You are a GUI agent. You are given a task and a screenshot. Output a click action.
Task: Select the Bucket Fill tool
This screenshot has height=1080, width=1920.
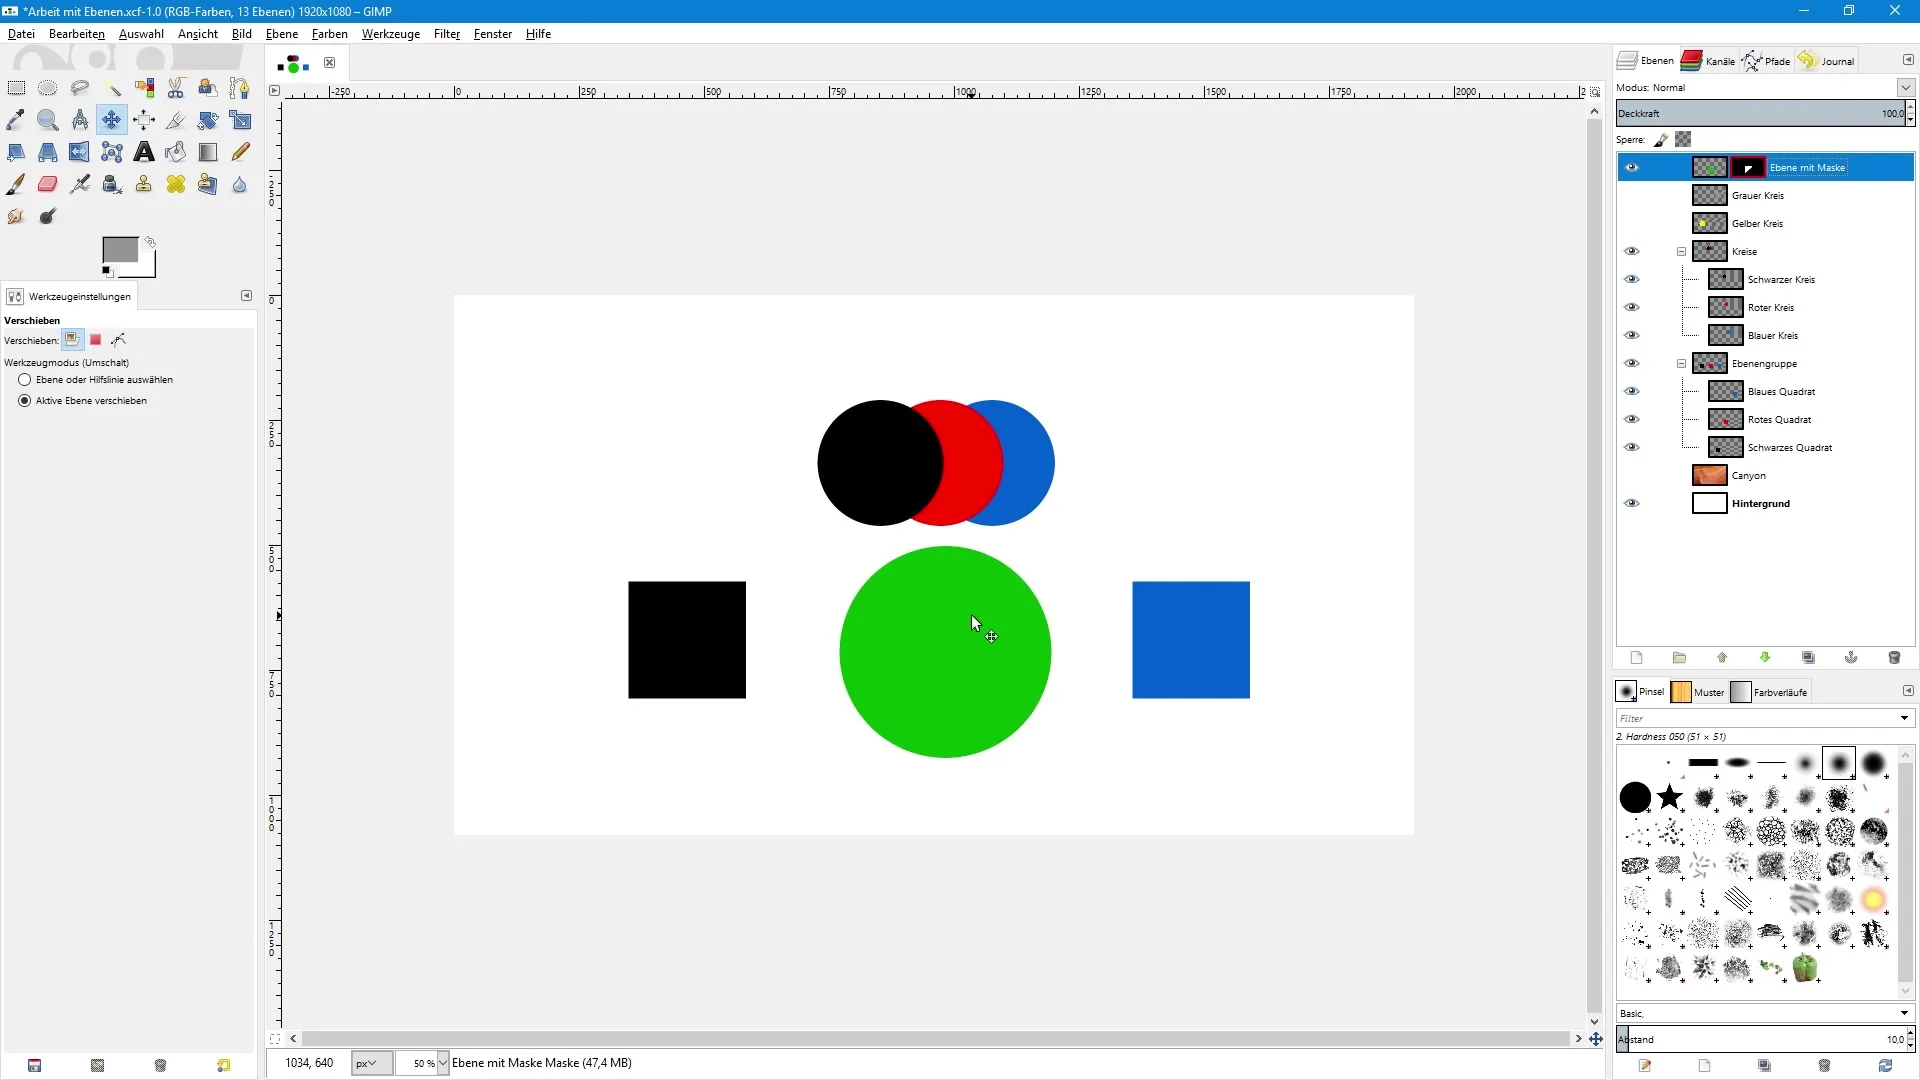pyautogui.click(x=176, y=152)
